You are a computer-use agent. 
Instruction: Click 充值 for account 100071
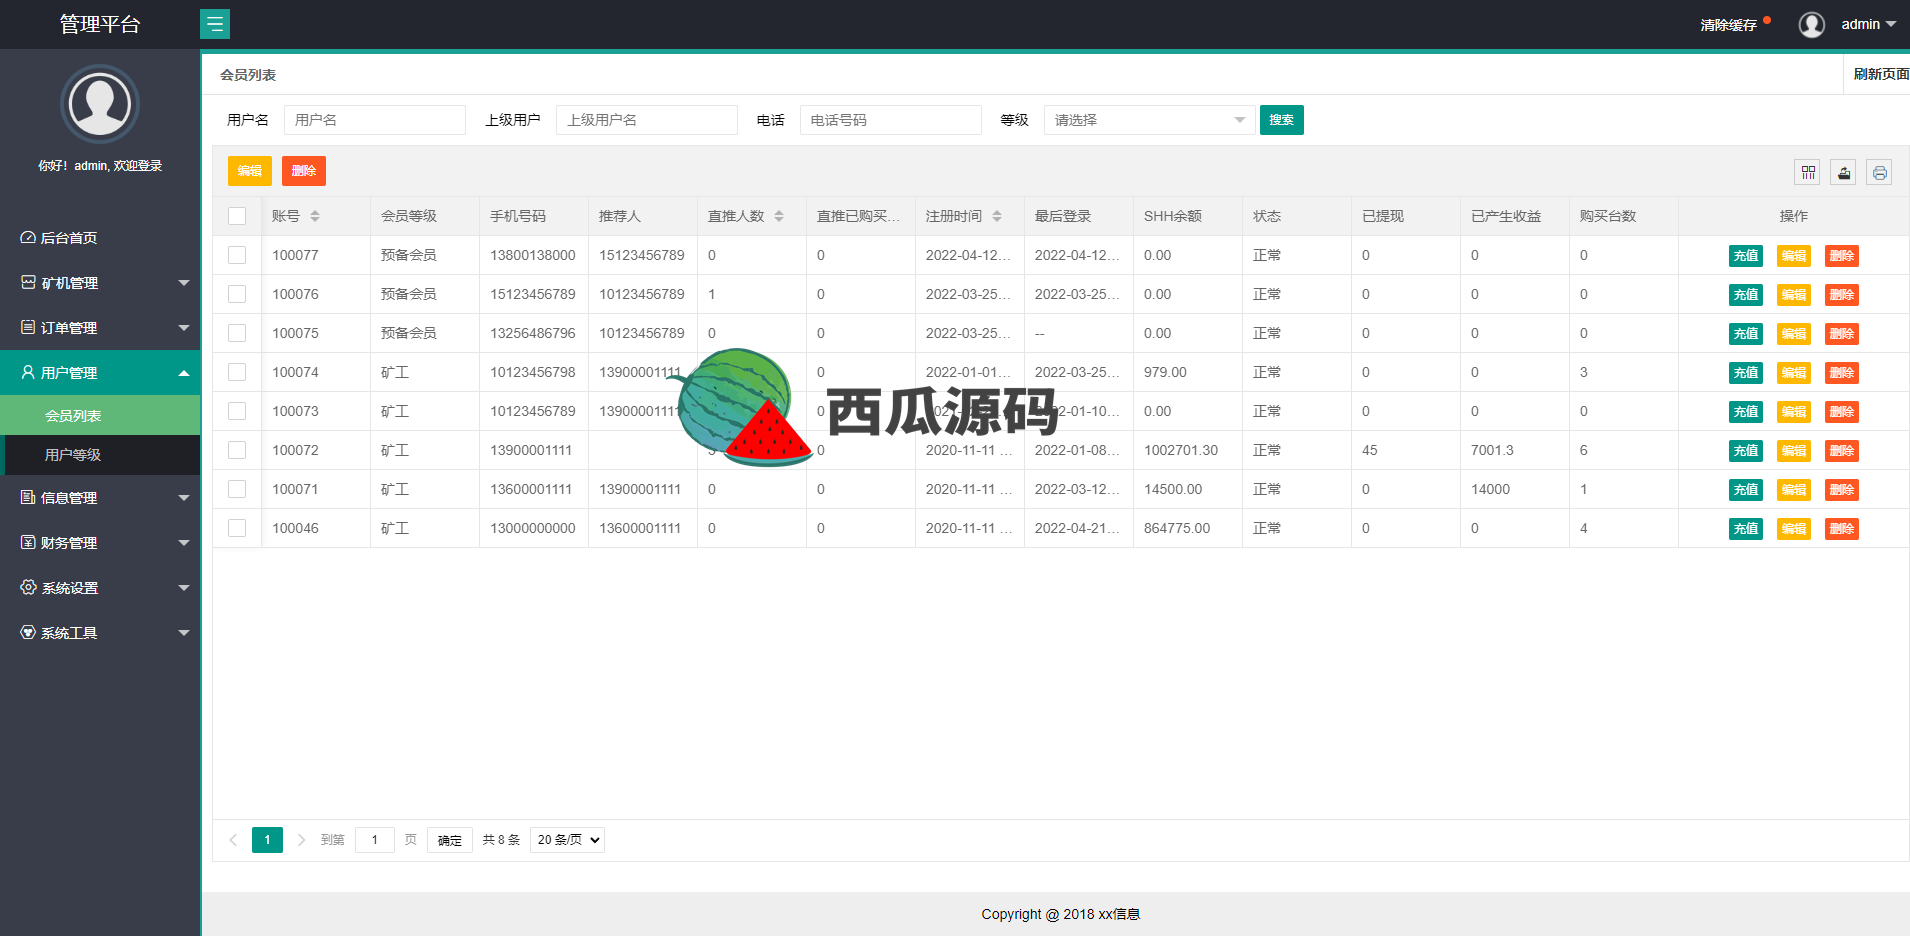[x=1746, y=490]
